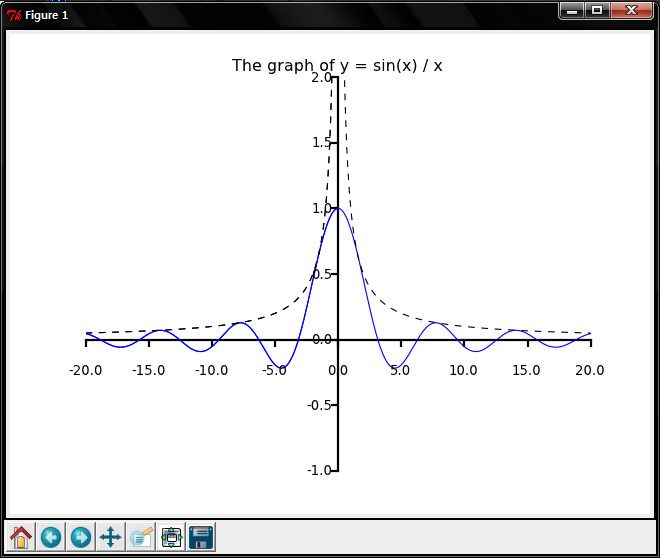Viewport: 660px width, 558px height.
Task: Click the Tk icon in the title bar
Action: coord(14,16)
